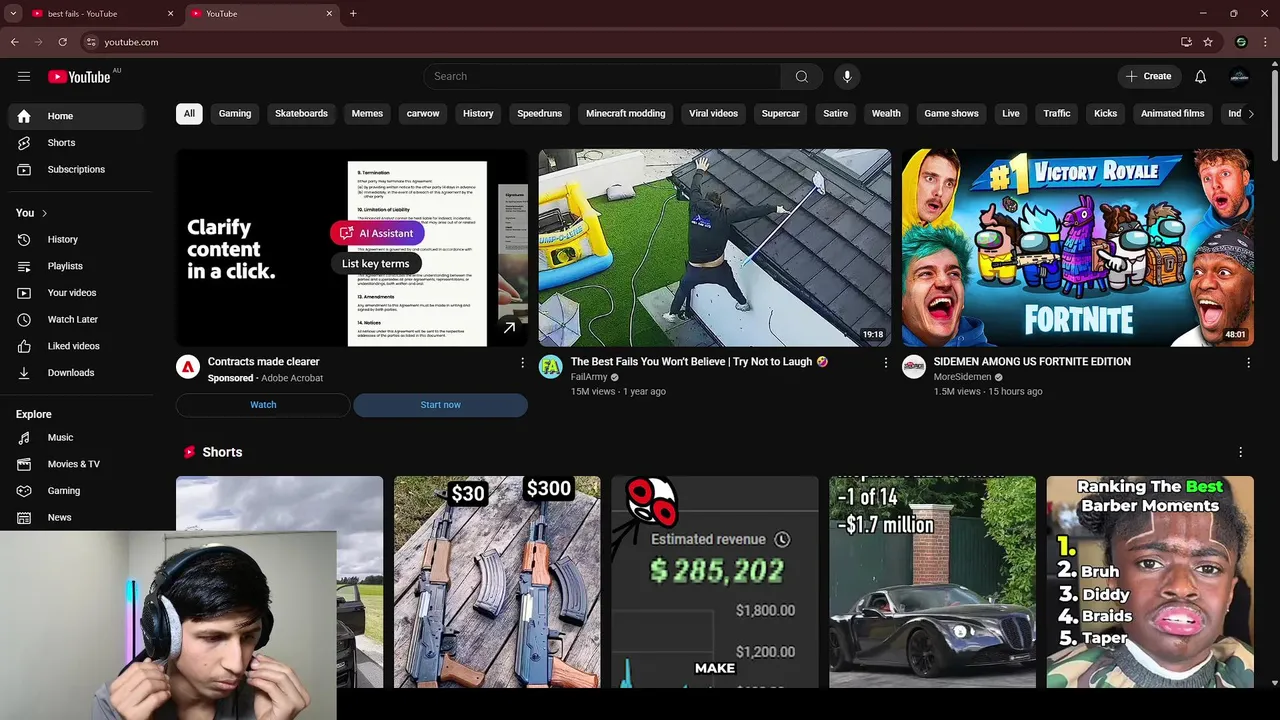Click the Watch button on the ad
The width and height of the screenshot is (1280, 720).
pos(263,405)
